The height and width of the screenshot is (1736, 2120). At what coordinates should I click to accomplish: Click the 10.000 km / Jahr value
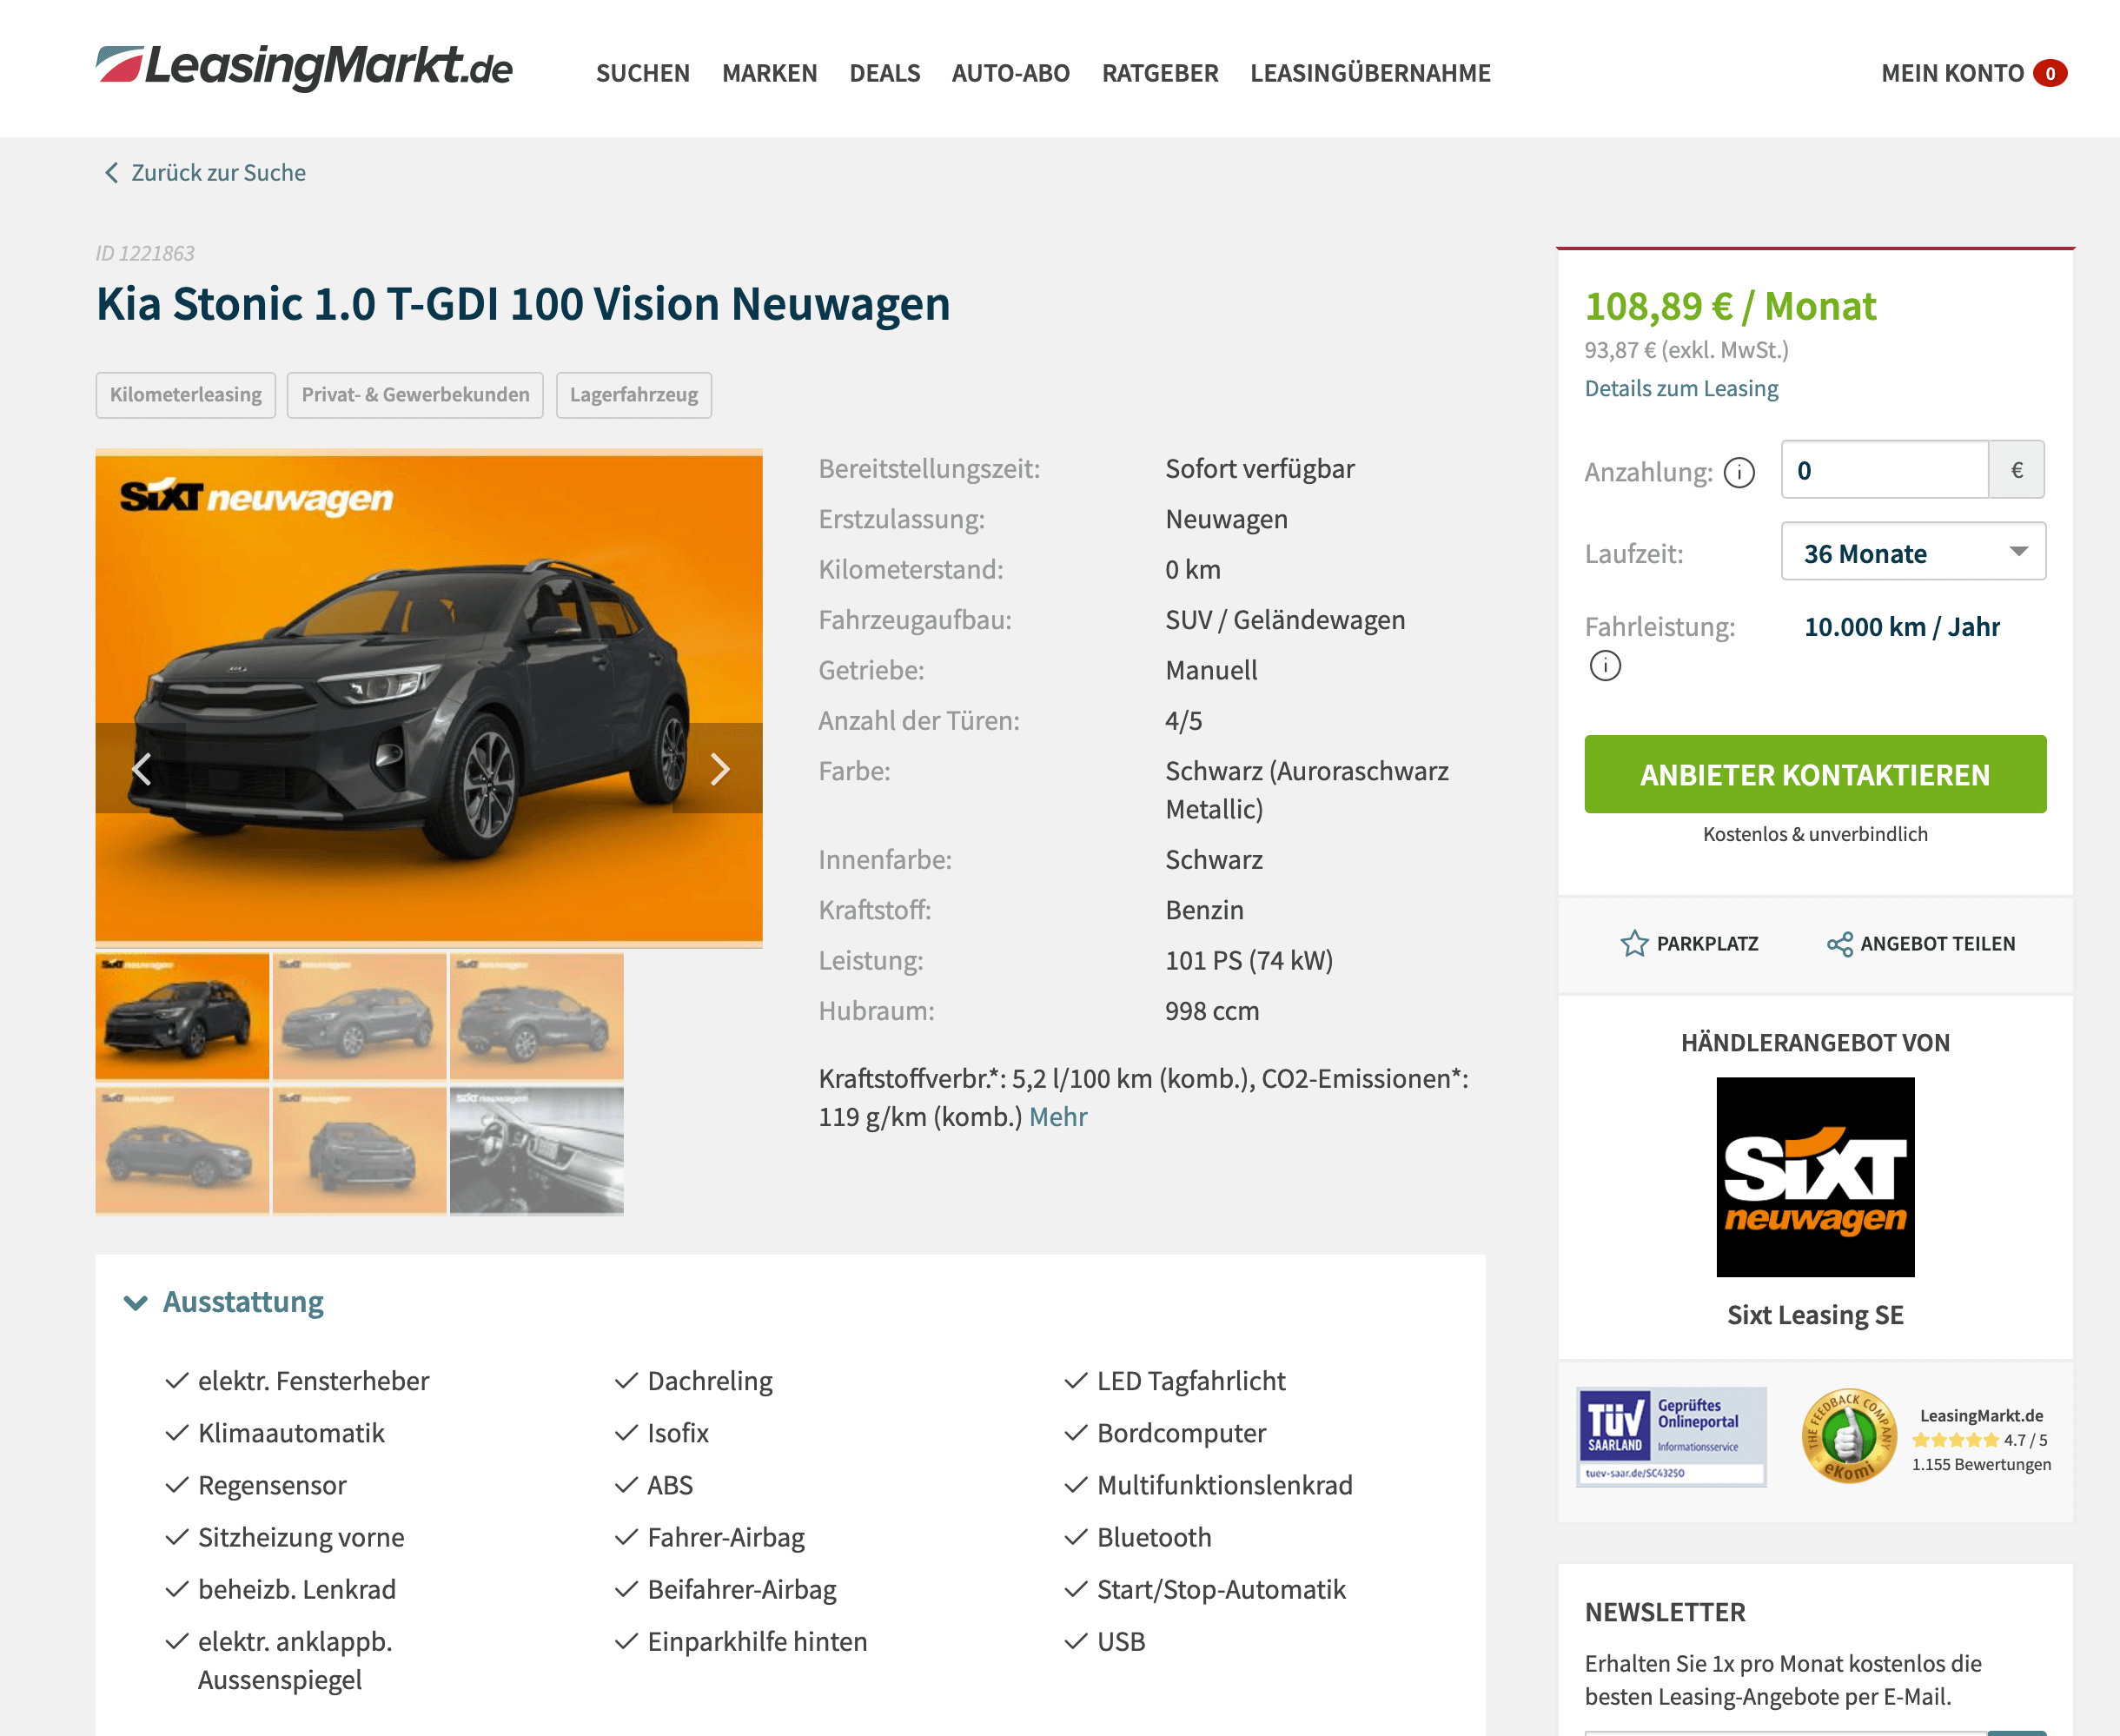1901,627
